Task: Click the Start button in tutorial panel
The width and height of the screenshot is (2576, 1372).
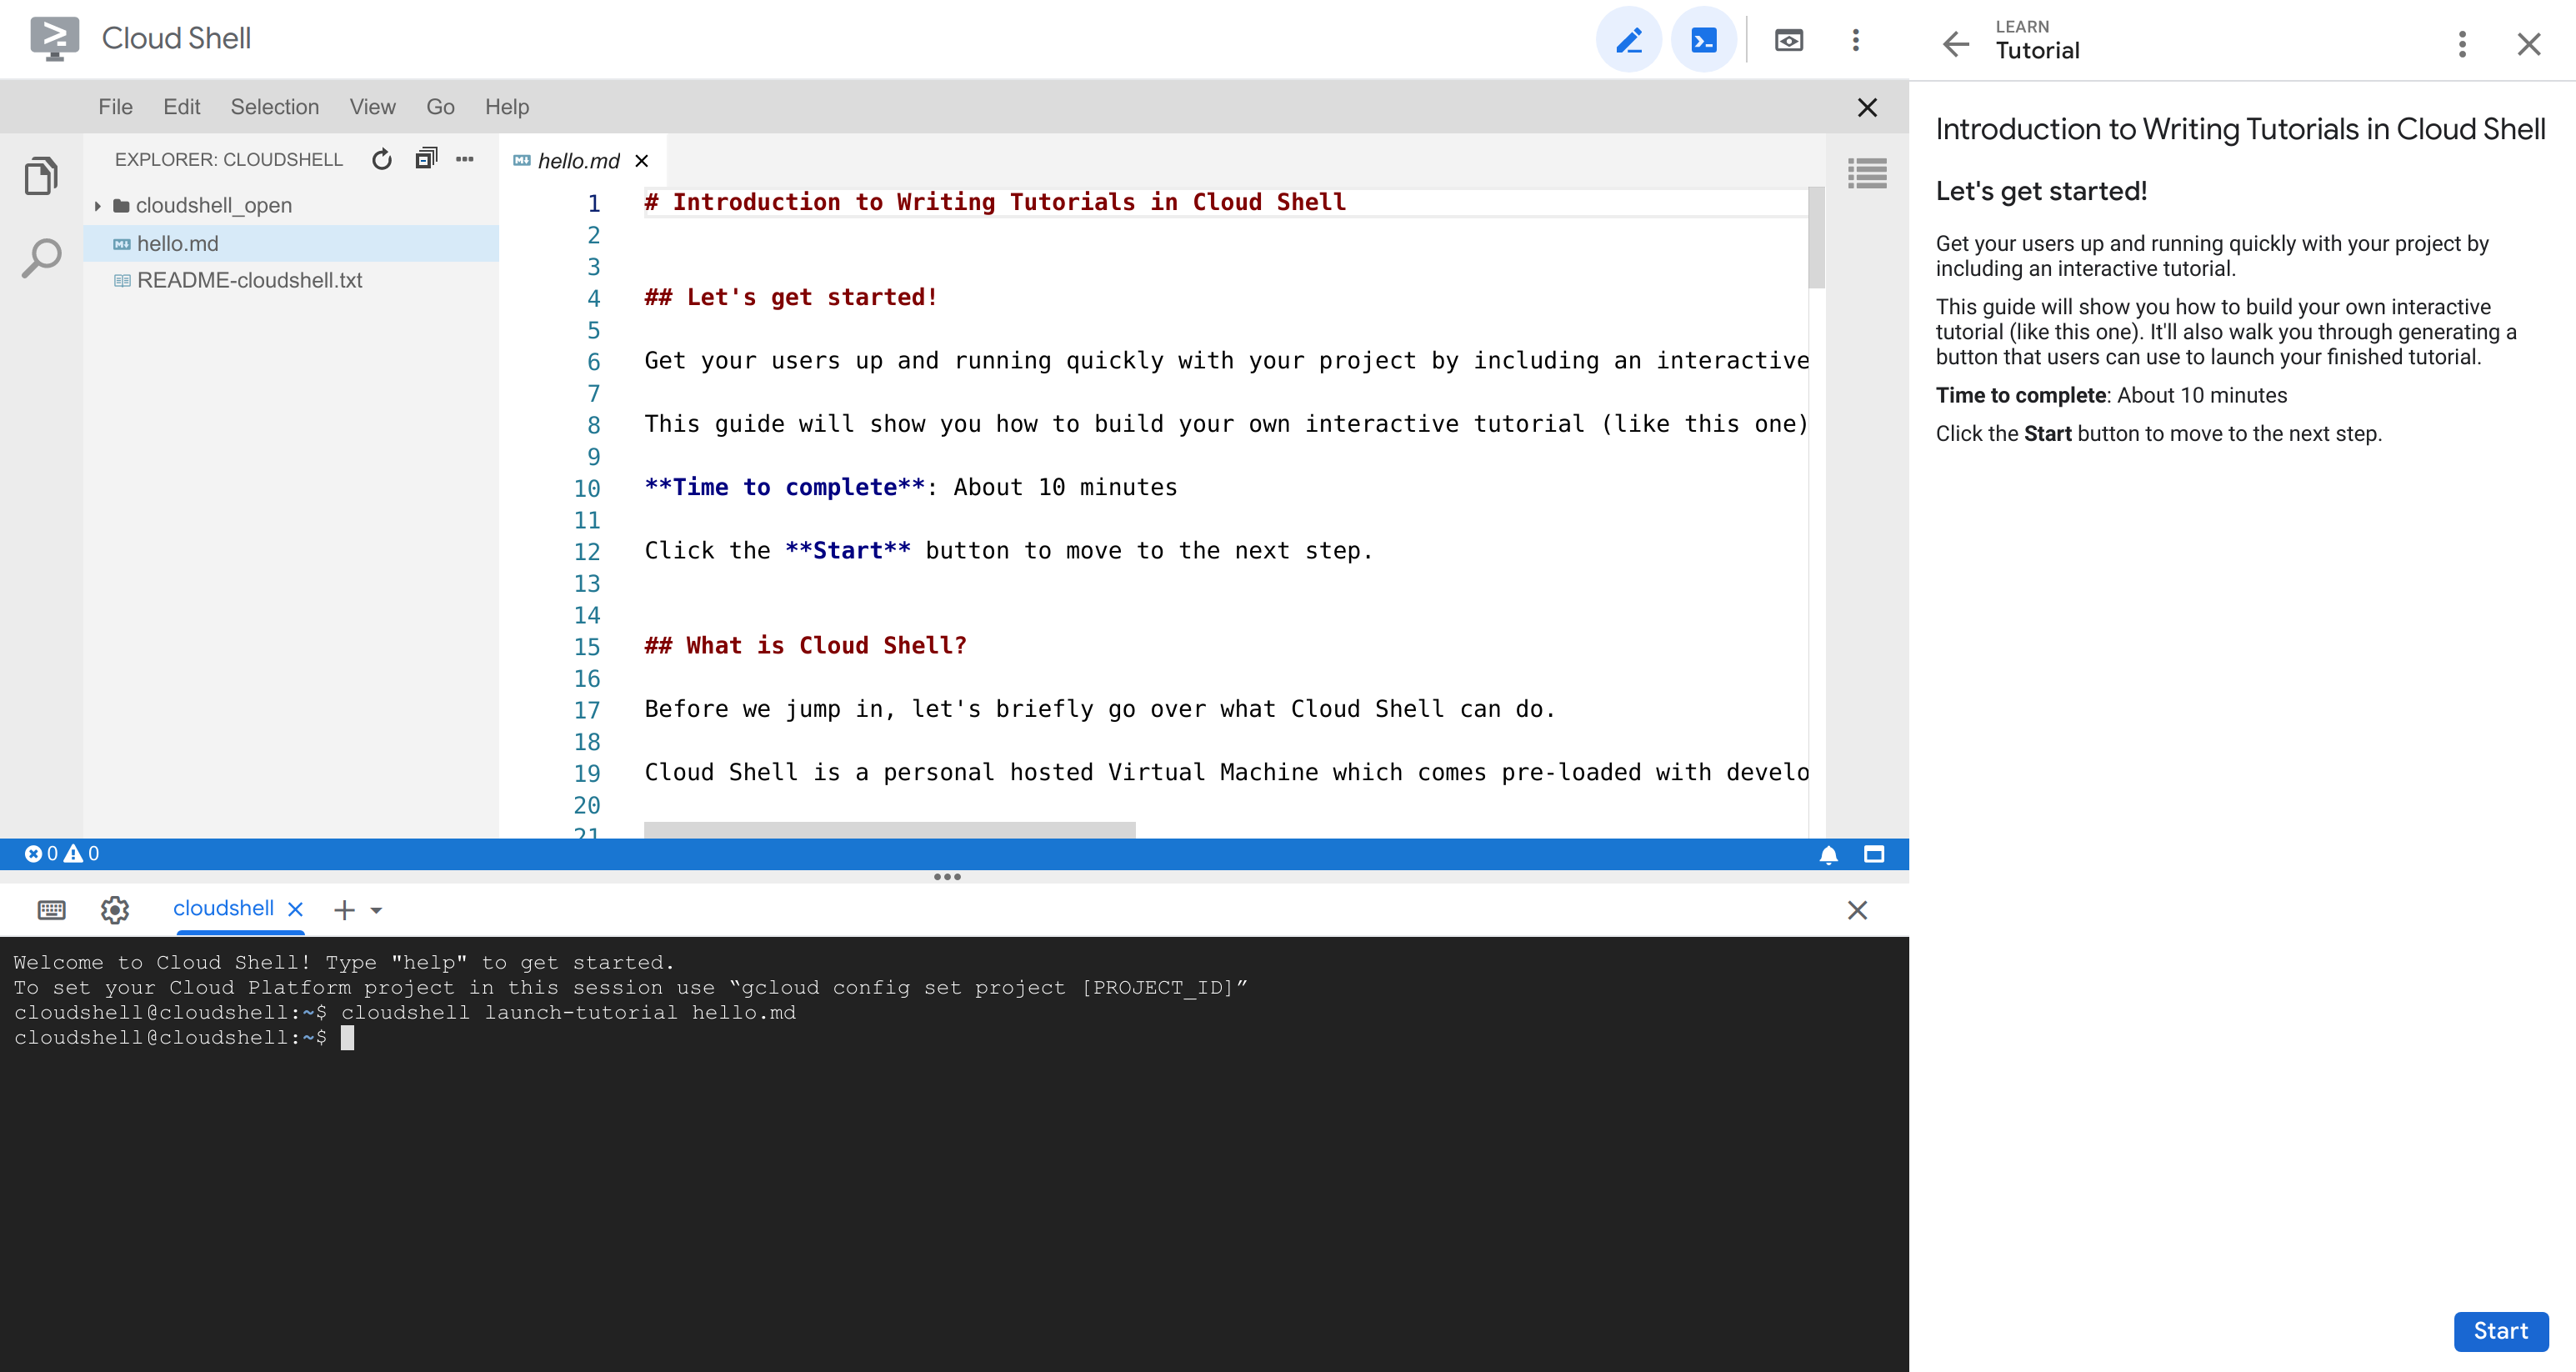Action: pyautogui.click(x=2501, y=1329)
